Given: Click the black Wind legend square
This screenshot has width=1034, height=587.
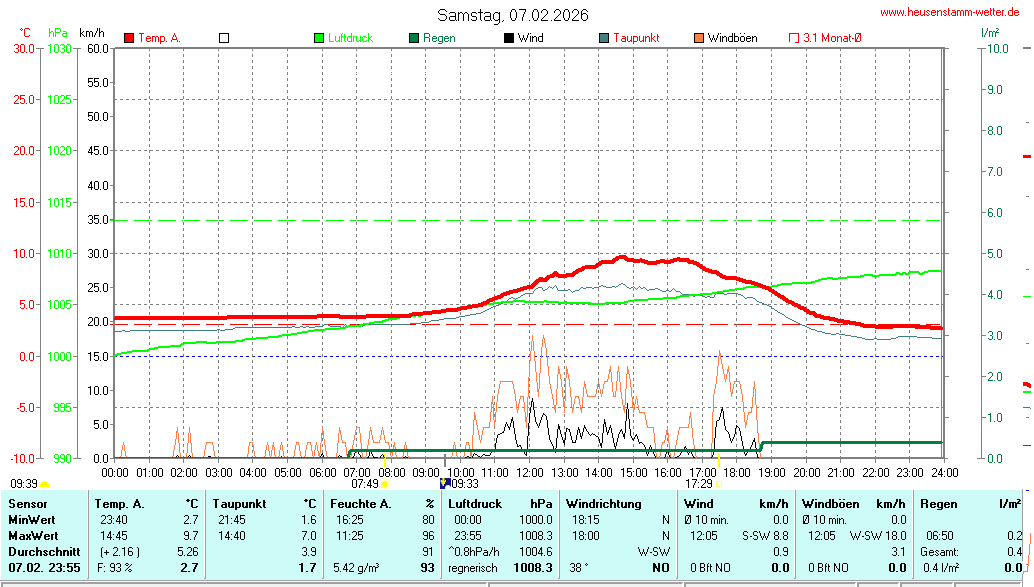Looking at the screenshot, I should 509,38.
